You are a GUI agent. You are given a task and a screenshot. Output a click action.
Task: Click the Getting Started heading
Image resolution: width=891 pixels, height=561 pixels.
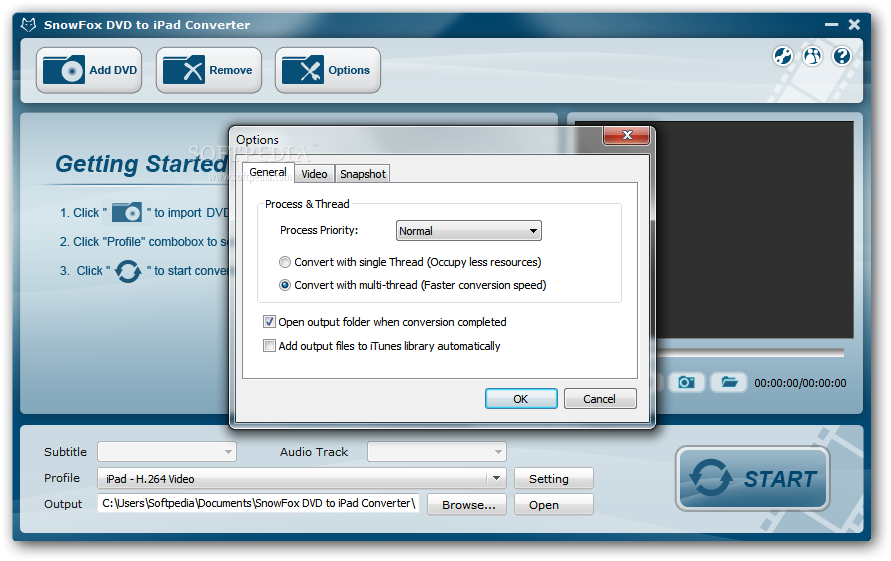click(141, 164)
